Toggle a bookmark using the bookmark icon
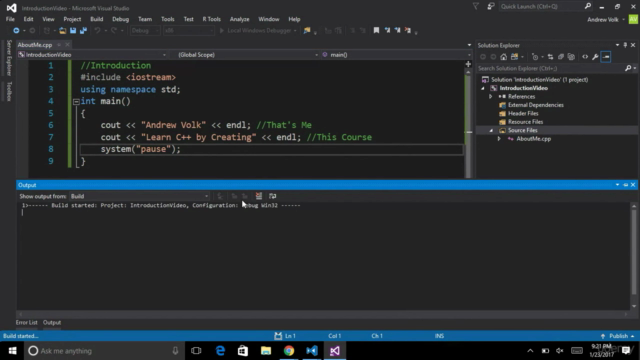Viewport: 640px width, 360px height. (376, 30)
